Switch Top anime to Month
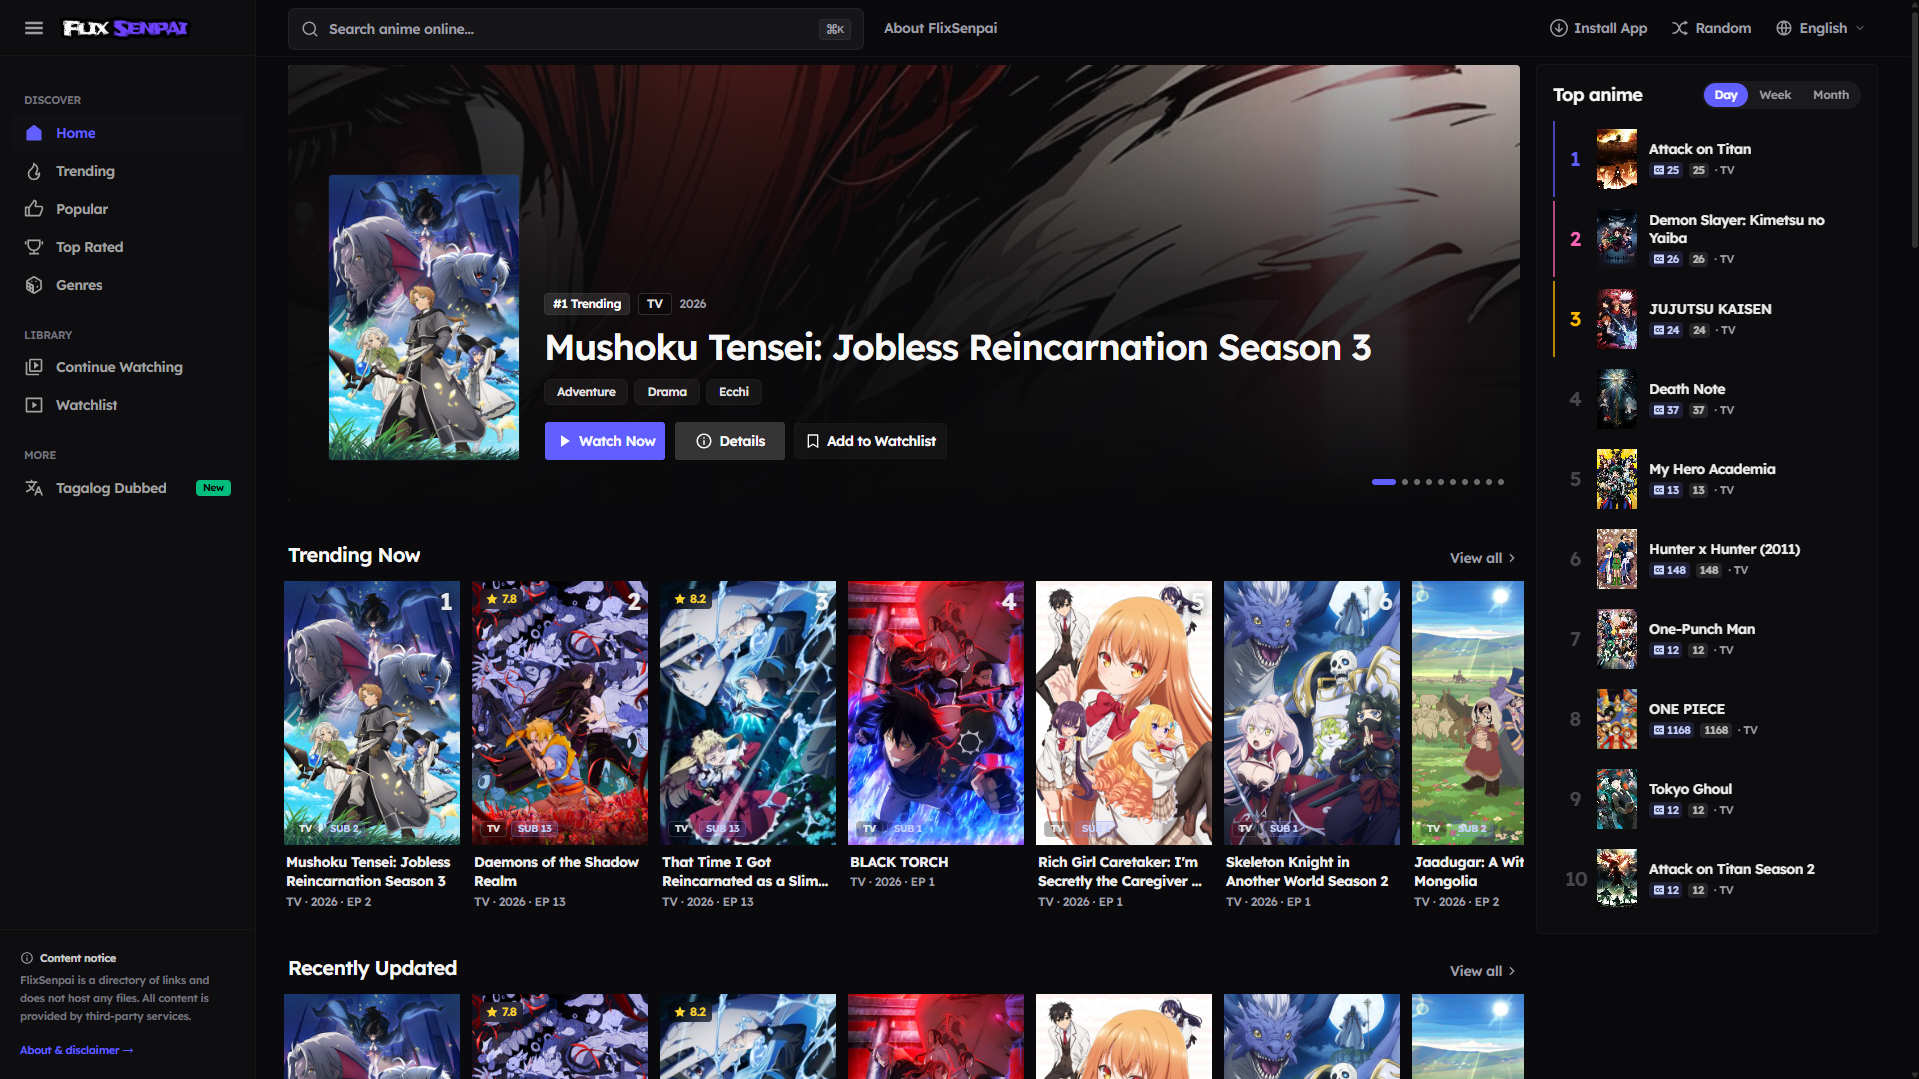Screen dimensions: 1919x1079 (x=1830, y=95)
